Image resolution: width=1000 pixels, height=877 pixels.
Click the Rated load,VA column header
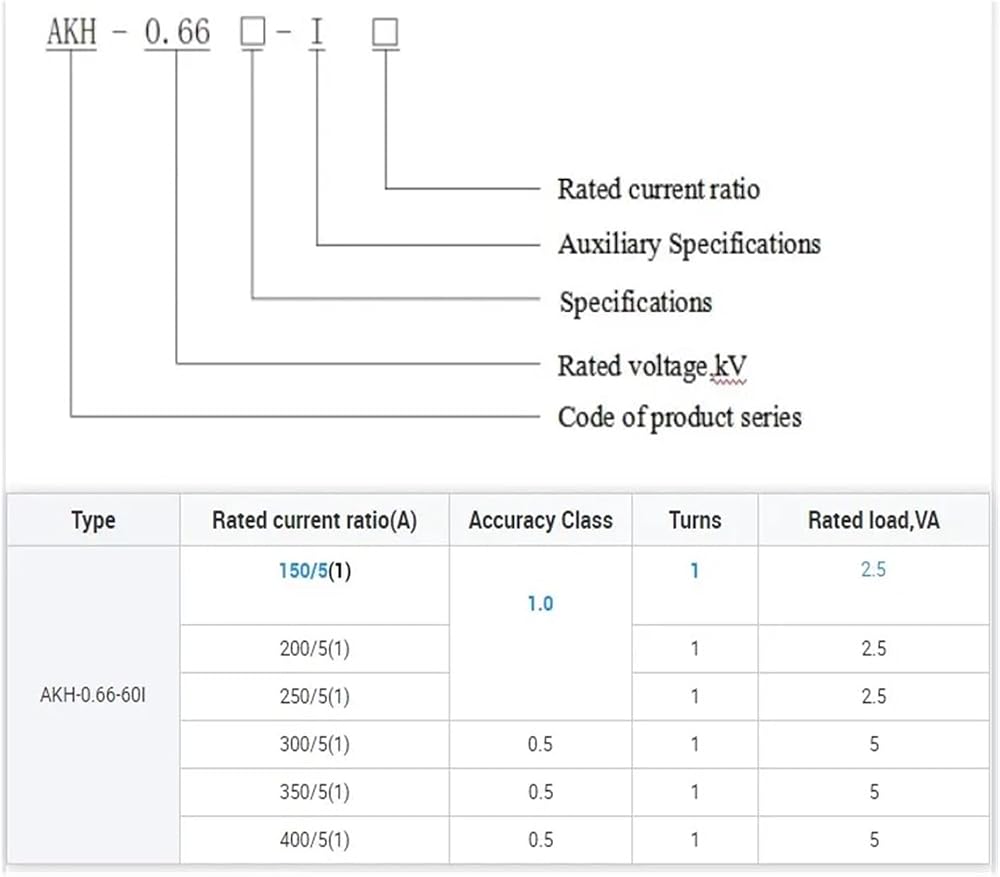874,520
